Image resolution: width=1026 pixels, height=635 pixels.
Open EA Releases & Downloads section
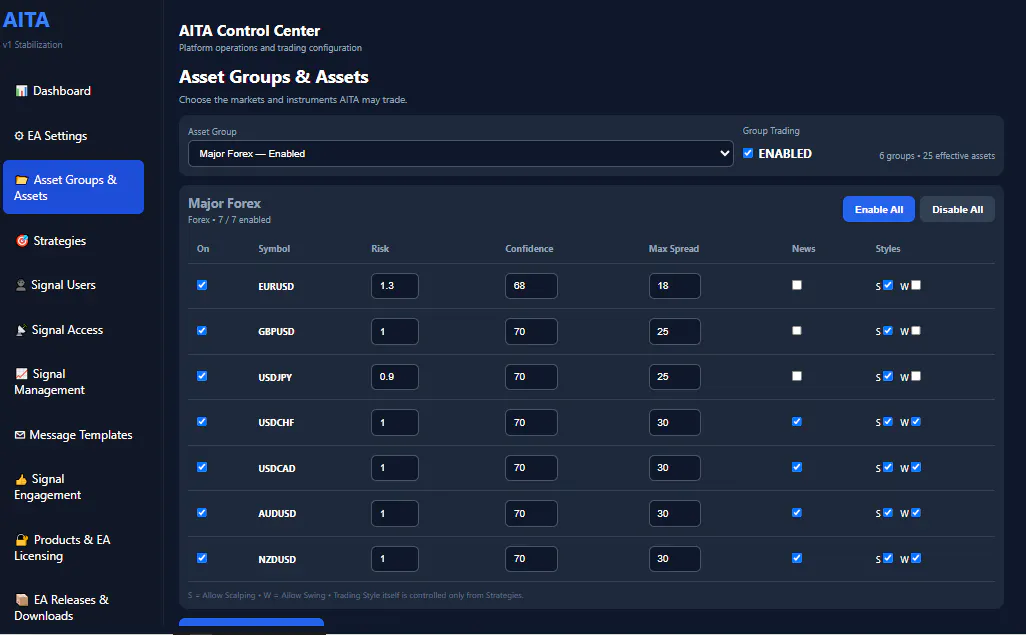(x=73, y=608)
